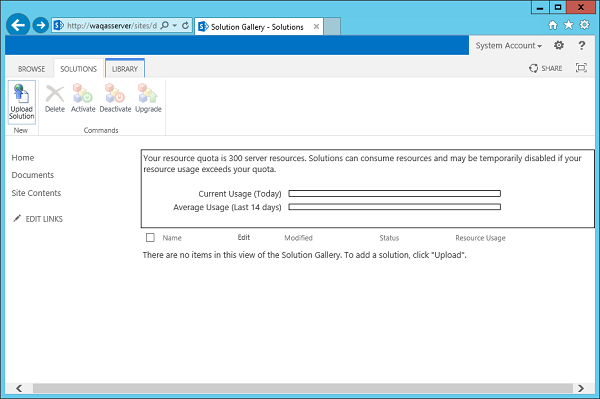Open a new blank browser tab
Viewport: 600px width, 399px height.
pyautogui.click(x=332, y=26)
